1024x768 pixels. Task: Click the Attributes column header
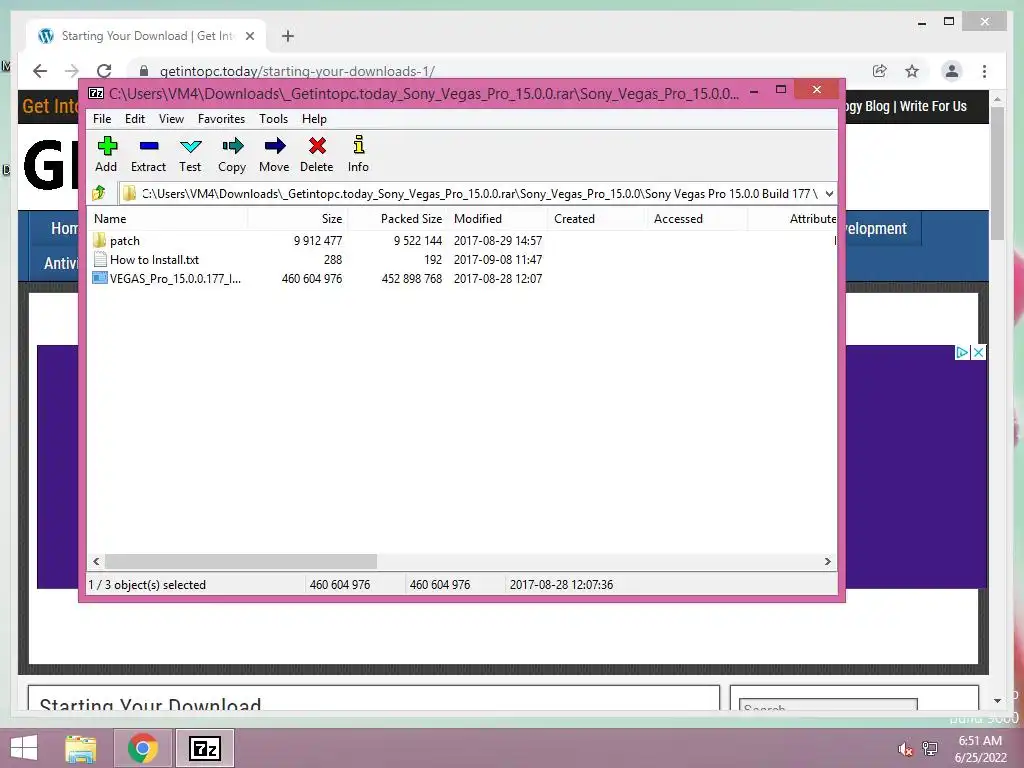click(x=793, y=219)
